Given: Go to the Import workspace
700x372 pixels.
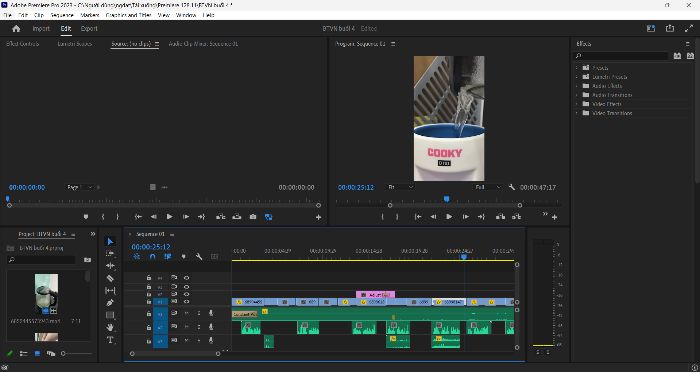Looking at the screenshot, I should coord(41,29).
